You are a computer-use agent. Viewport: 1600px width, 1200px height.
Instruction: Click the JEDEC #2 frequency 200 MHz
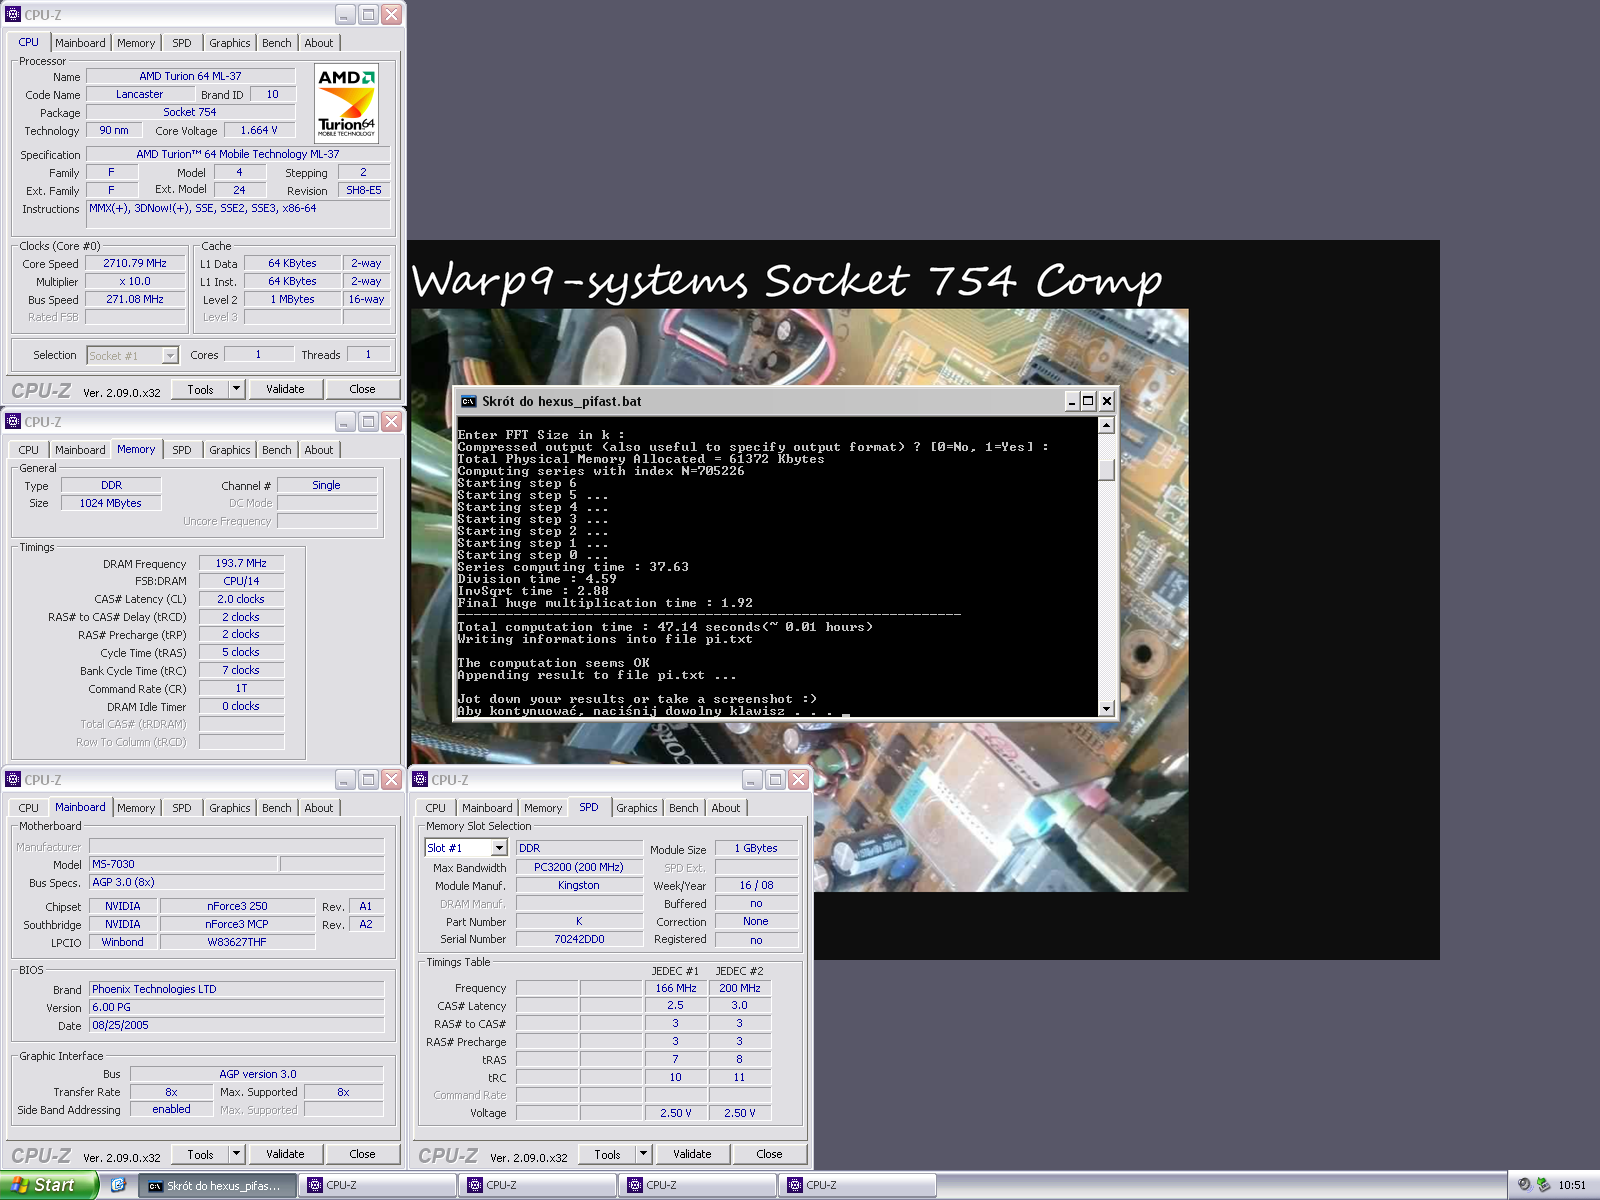(740, 988)
